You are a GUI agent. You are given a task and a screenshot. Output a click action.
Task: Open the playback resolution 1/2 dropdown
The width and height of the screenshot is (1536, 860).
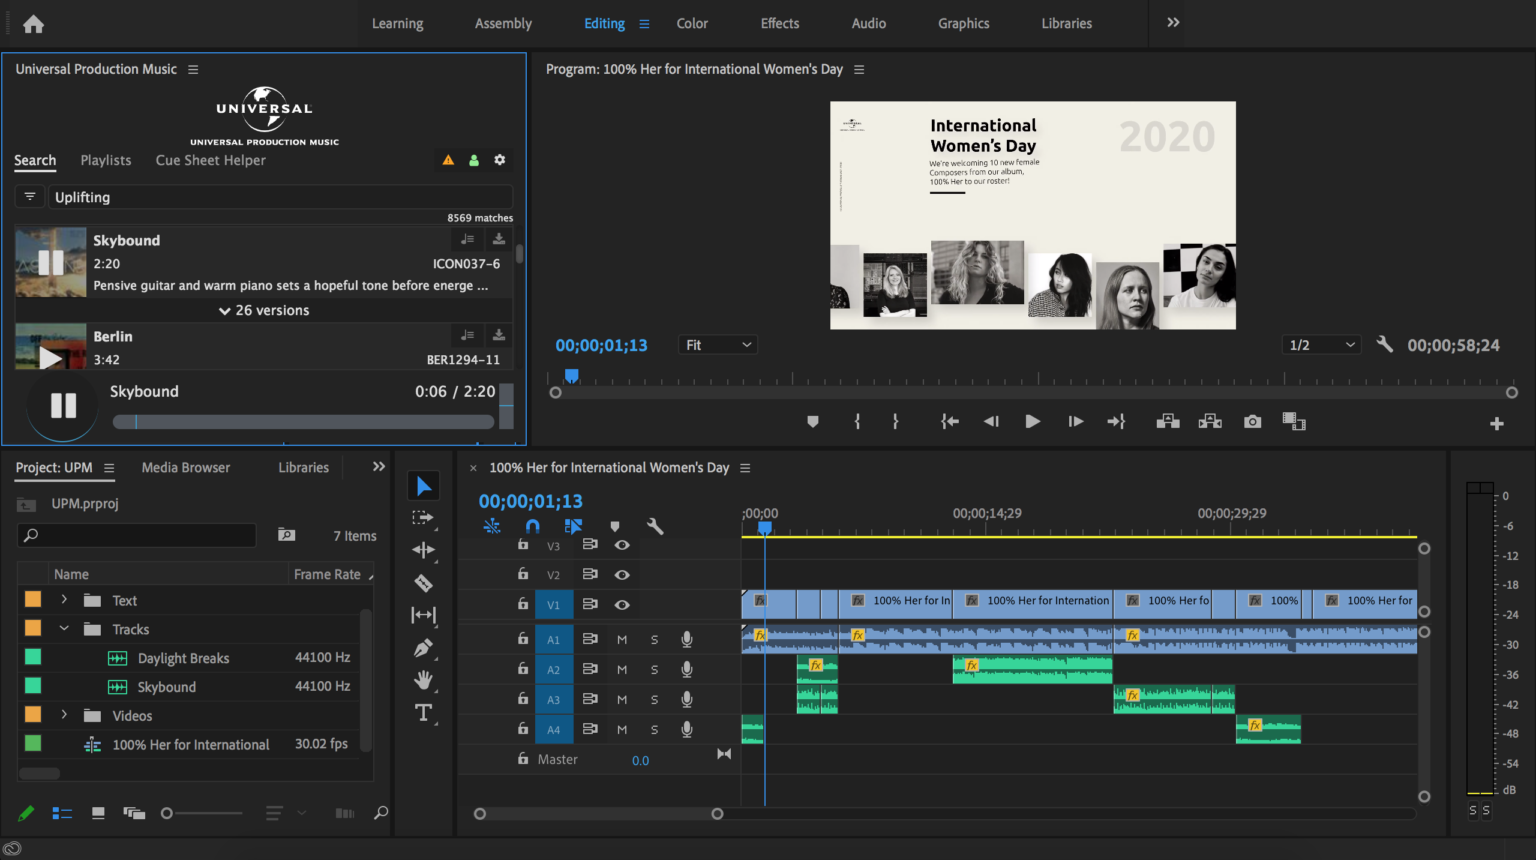(x=1320, y=344)
